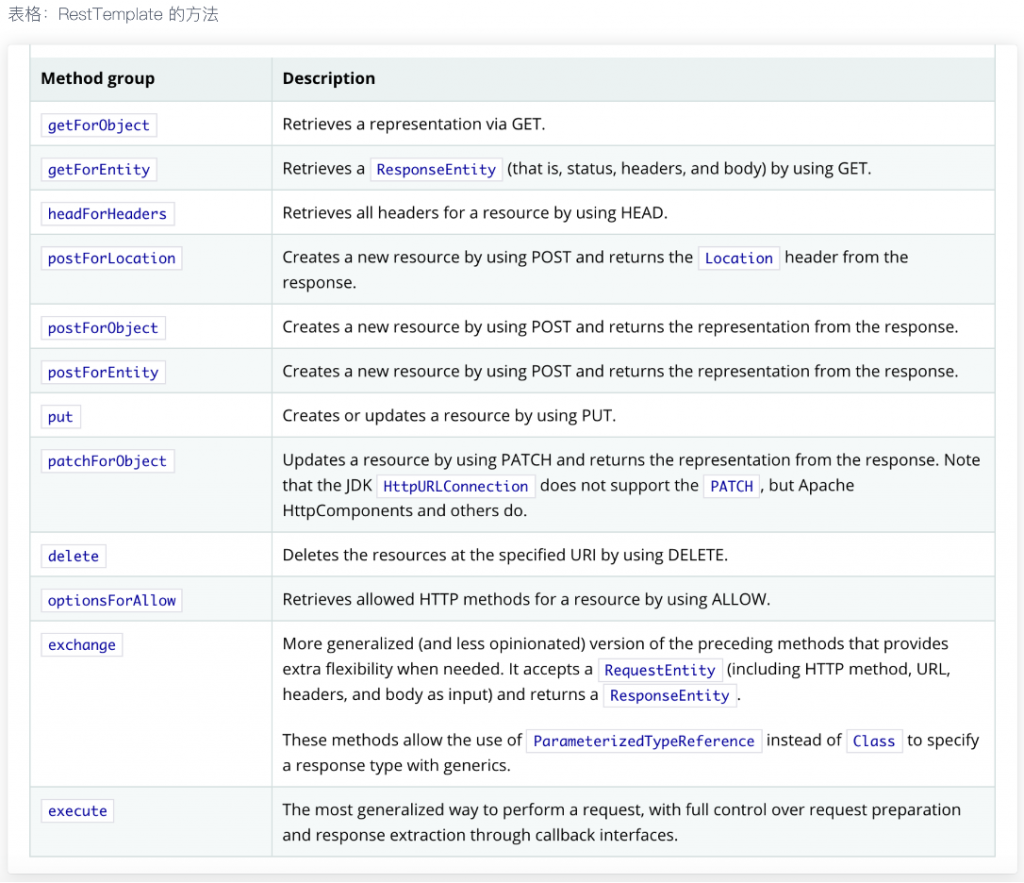Viewport: 1024px width, 883px height.
Task: Click the exchange method code label
Action: 82,645
